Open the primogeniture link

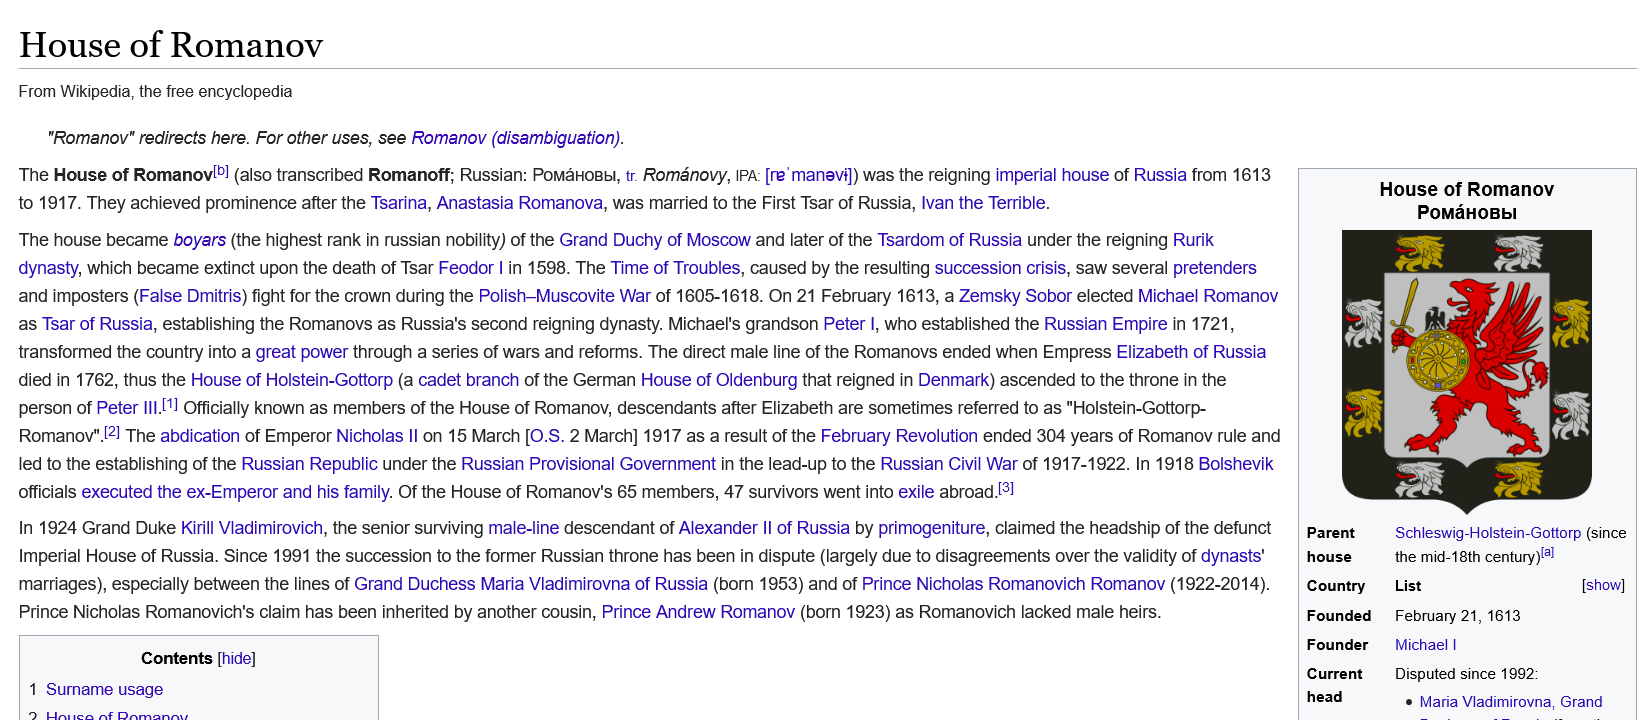(x=931, y=528)
